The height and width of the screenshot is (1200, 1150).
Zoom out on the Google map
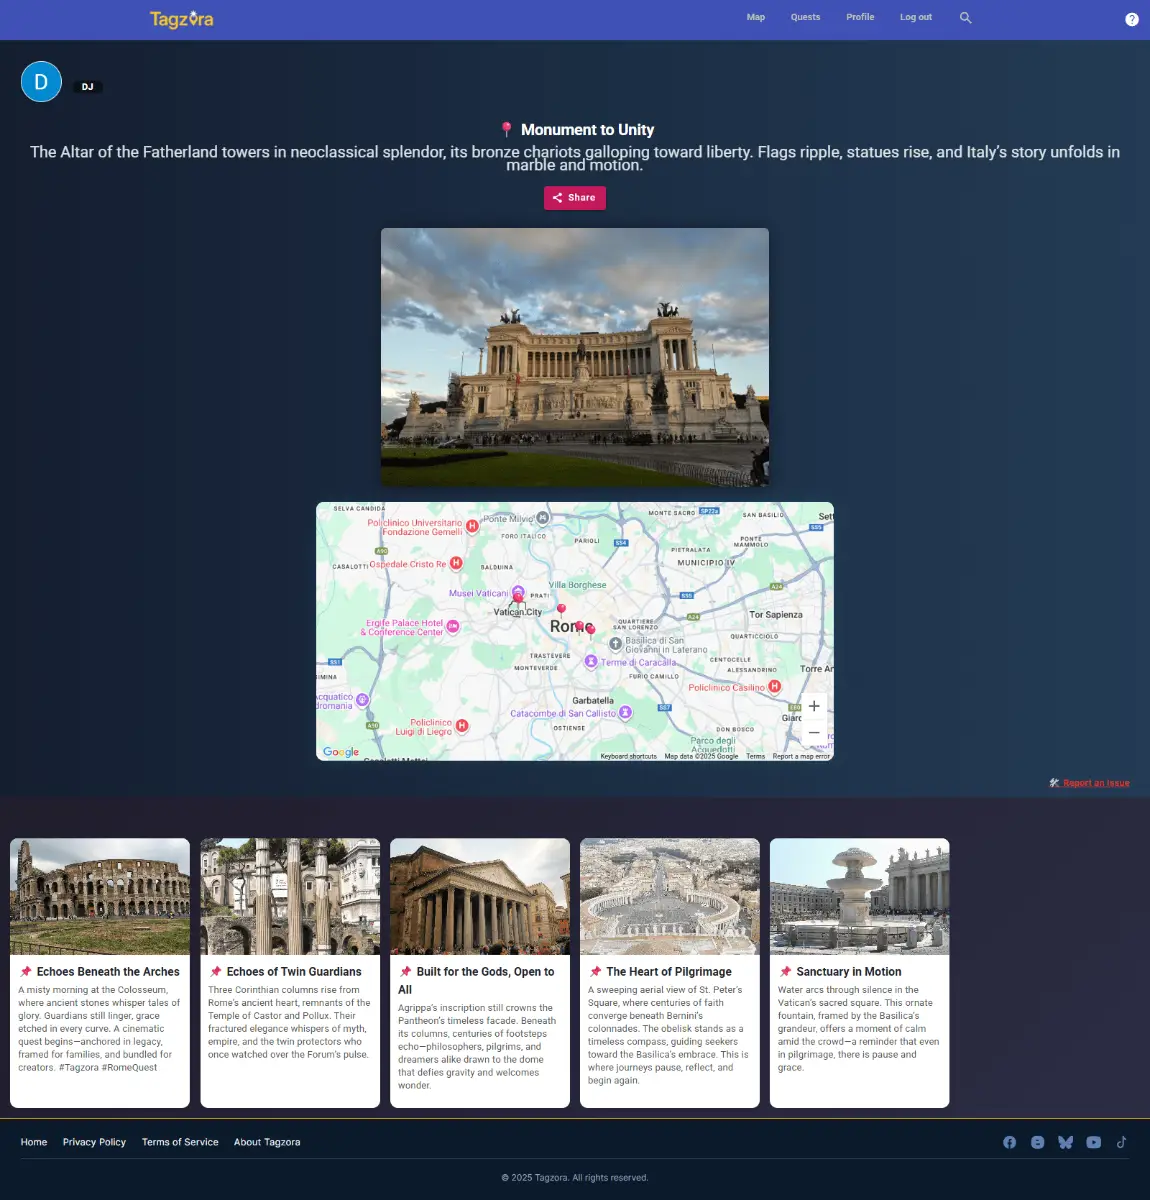click(x=814, y=733)
